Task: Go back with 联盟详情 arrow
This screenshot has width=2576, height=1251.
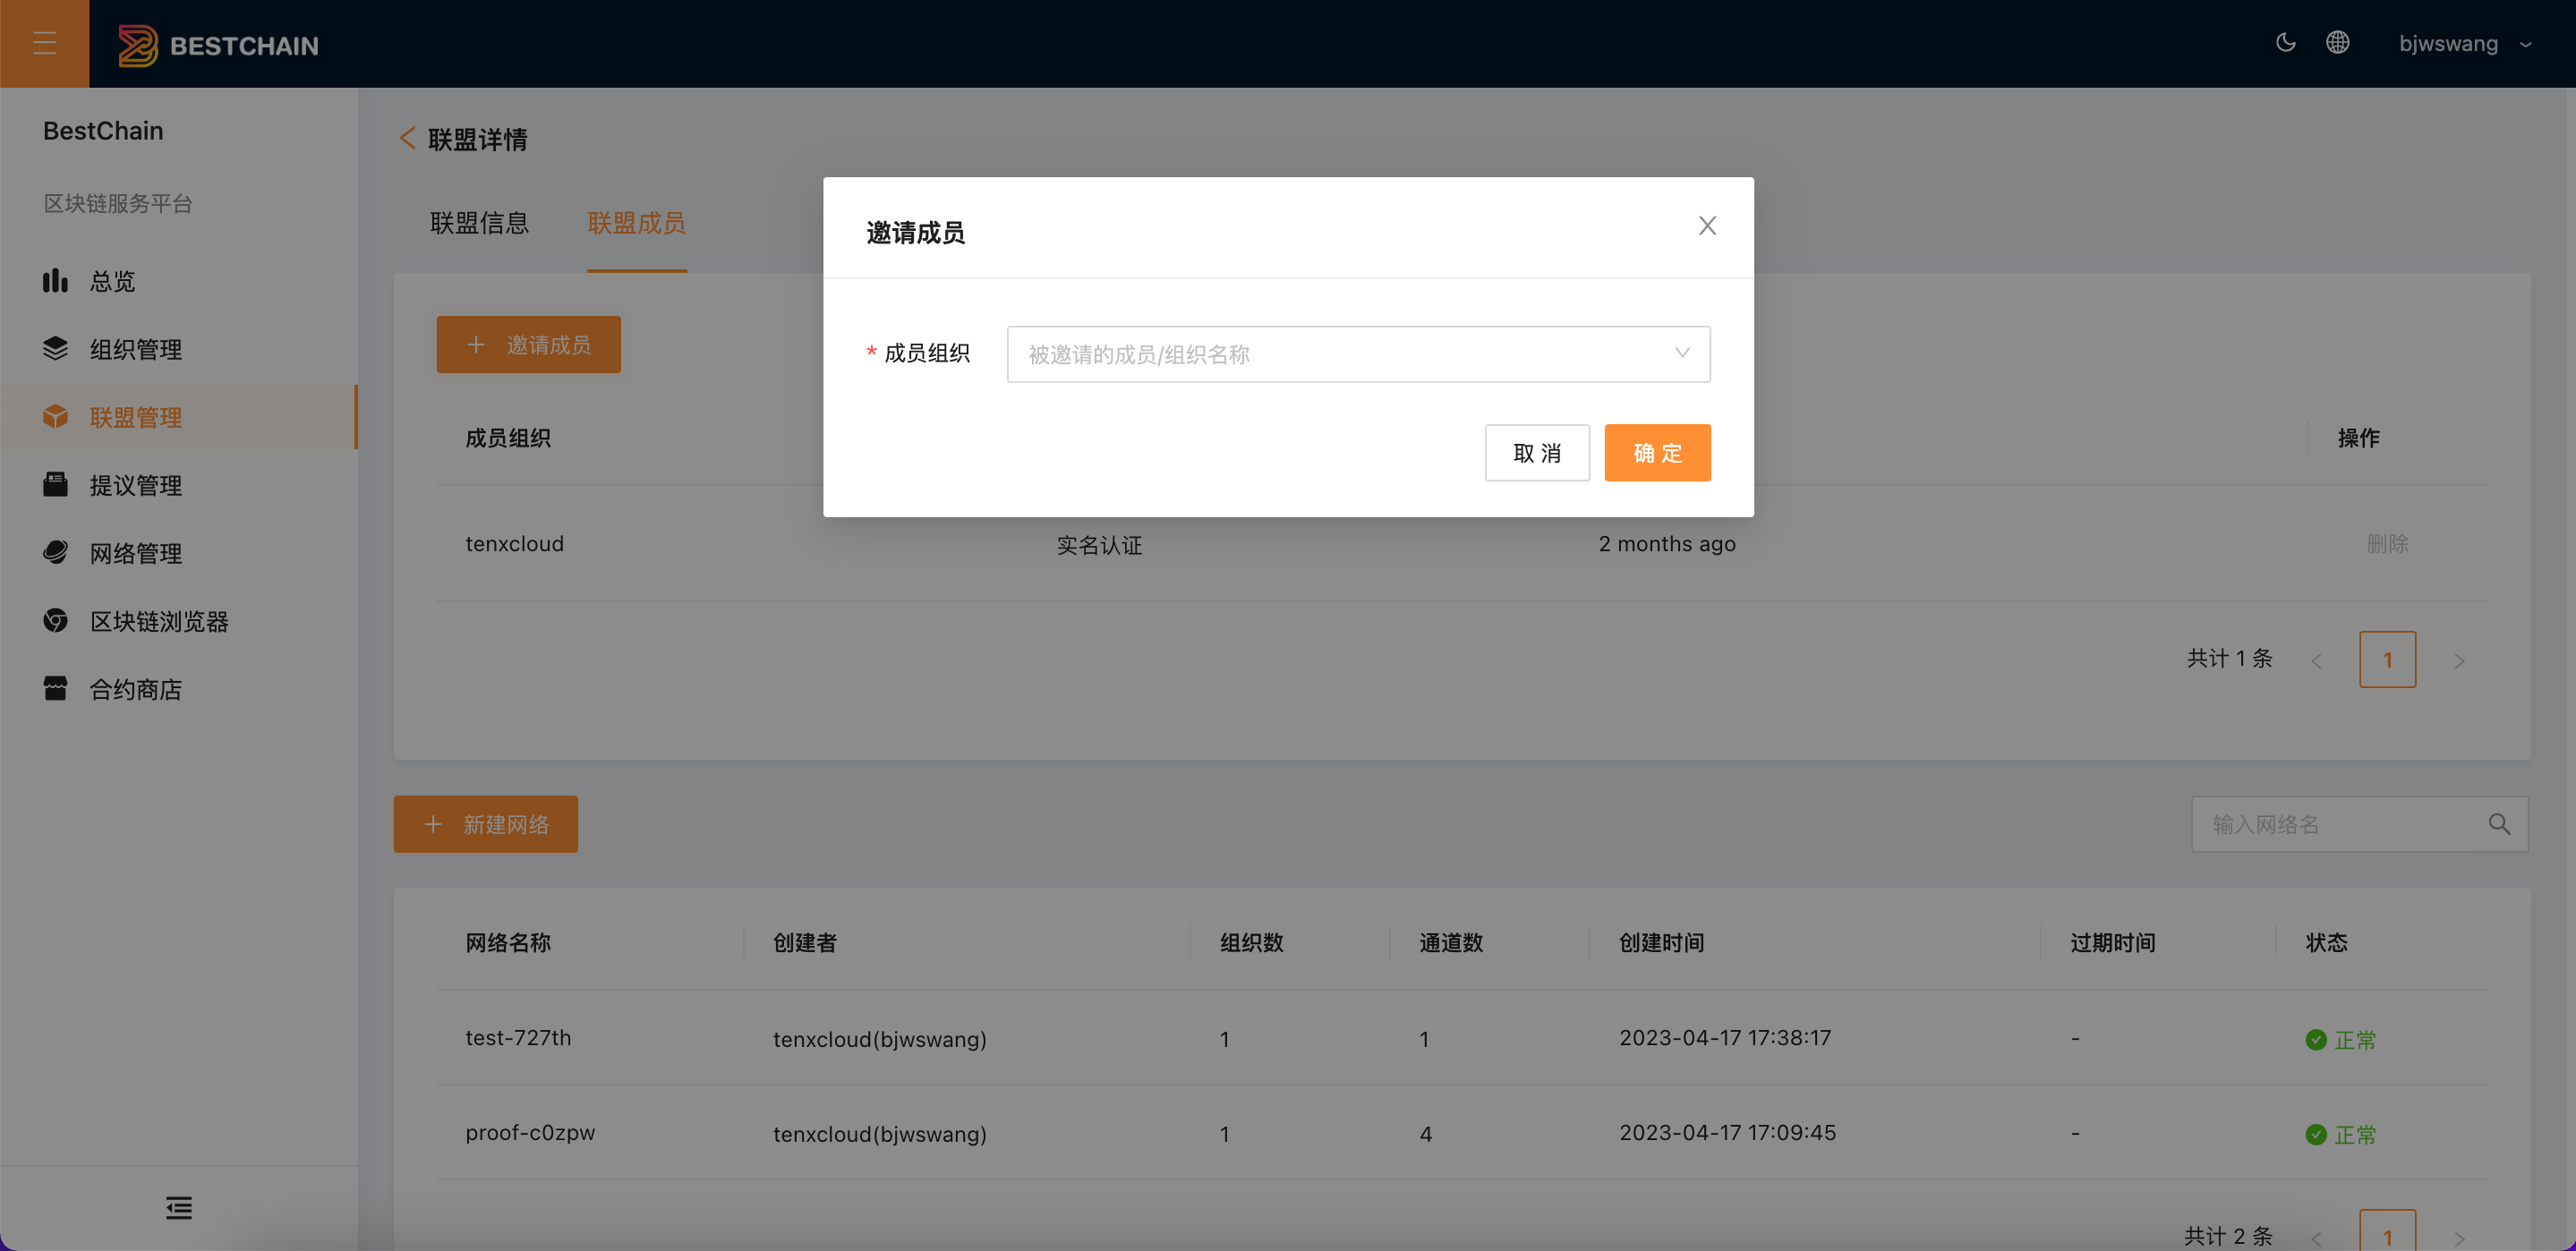Action: point(407,138)
